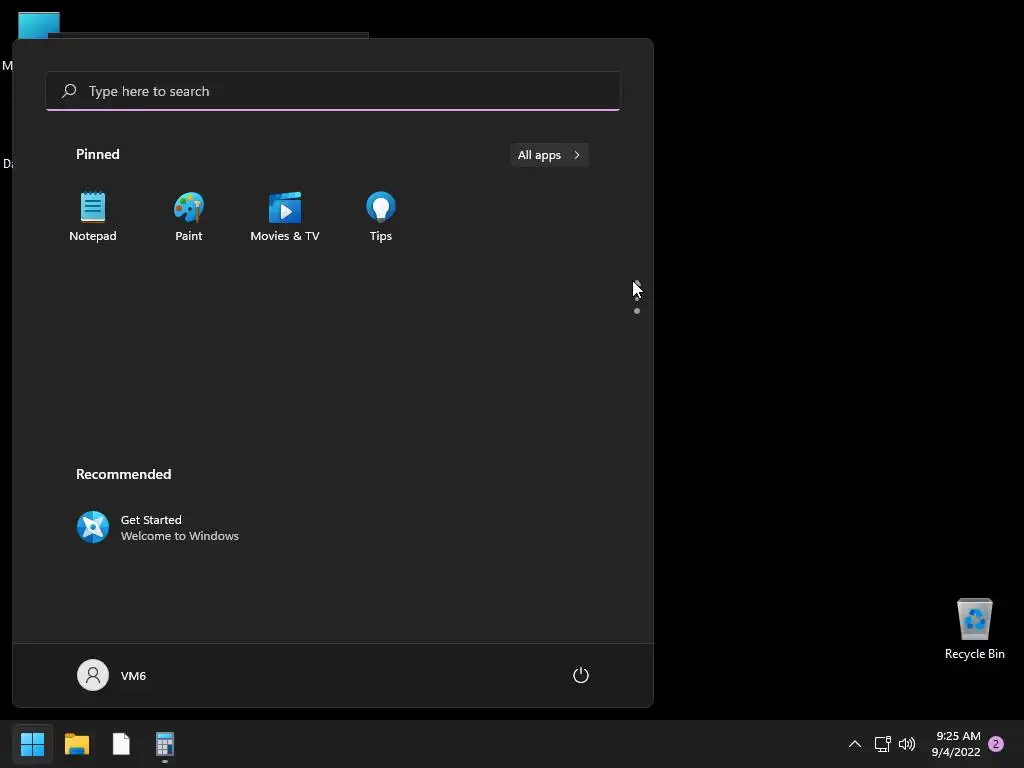Open the network status tray icon
1024x768 pixels.
pyautogui.click(x=883, y=744)
